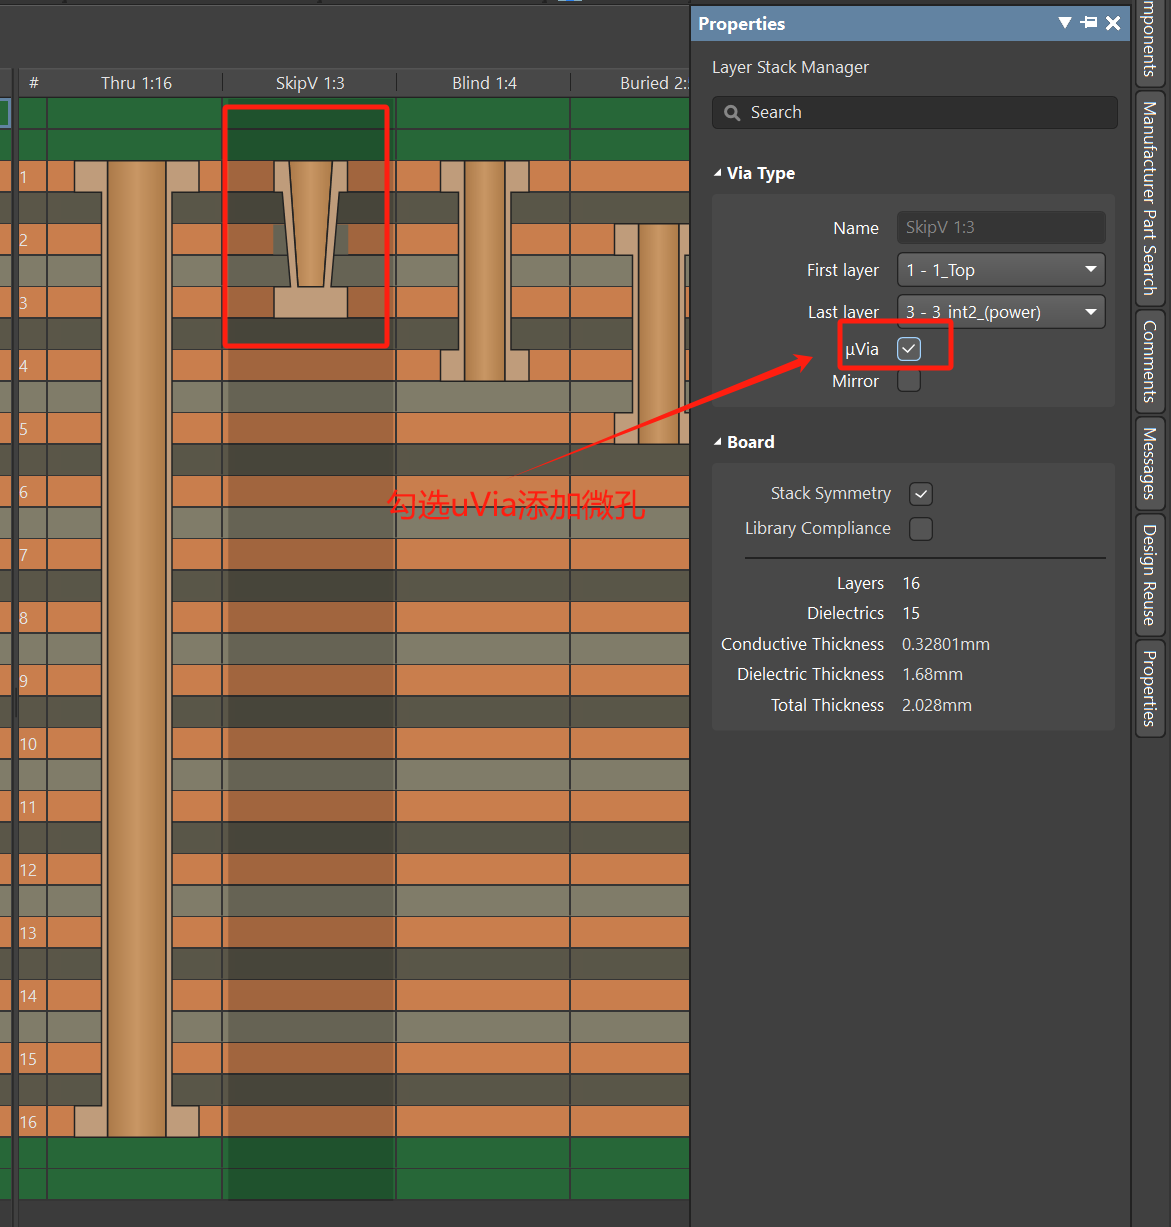This screenshot has width=1171, height=1227.
Task: Click the Properties panel options dropdown arrow
Action: coord(1065,23)
